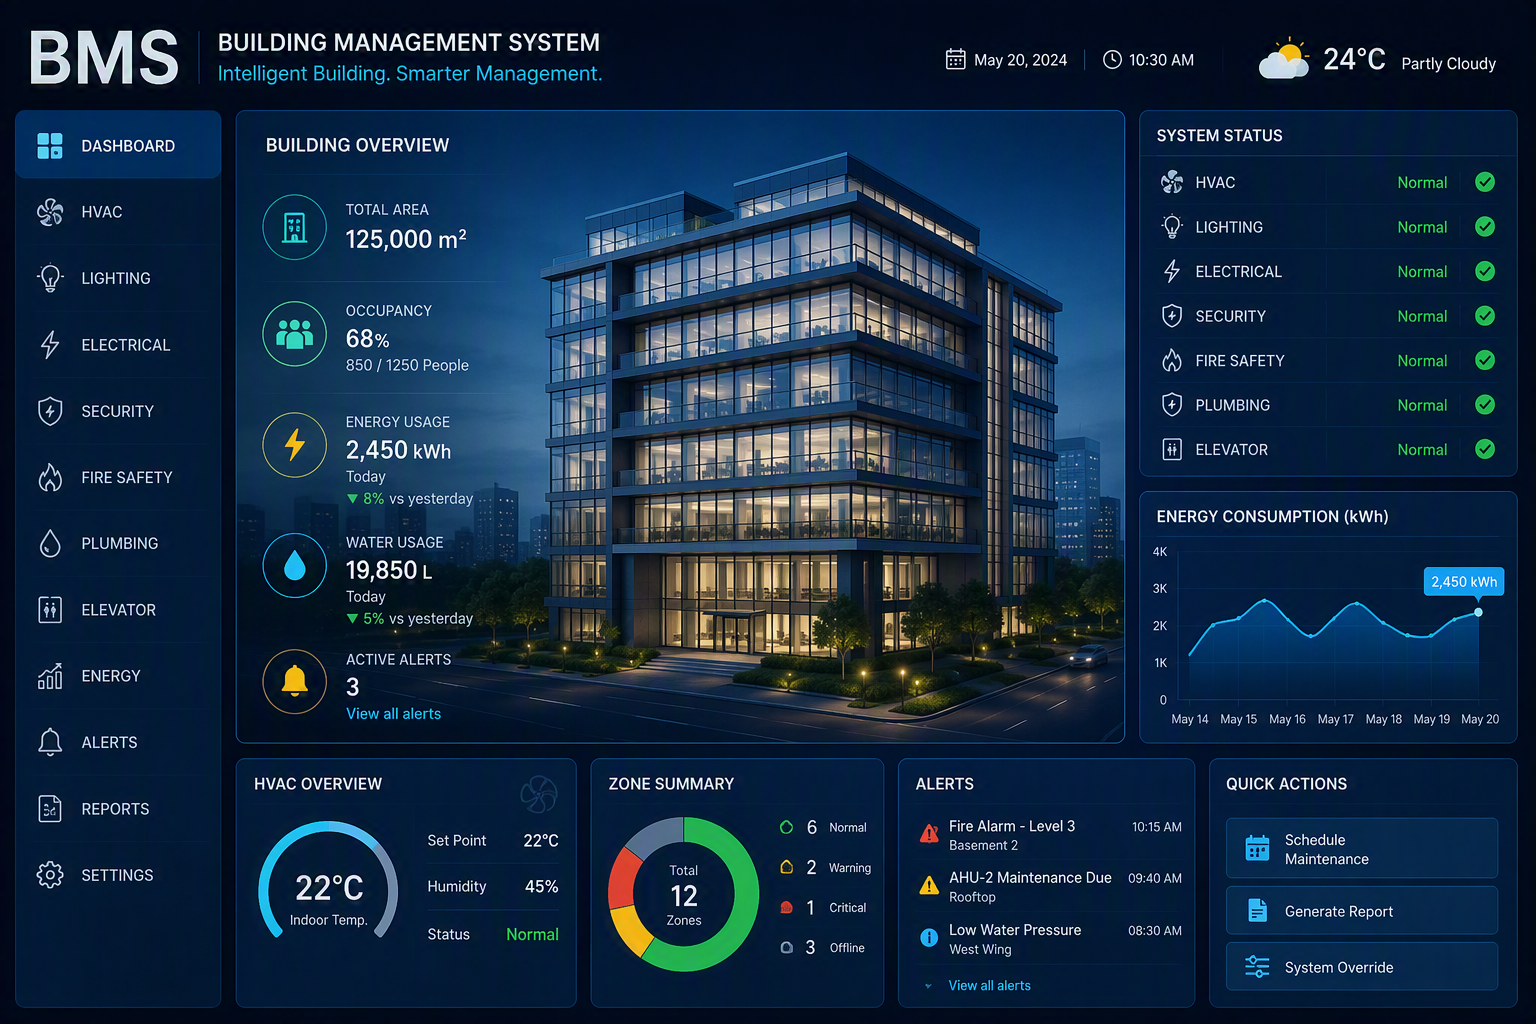Click the Occupancy people icon

[294, 333]
